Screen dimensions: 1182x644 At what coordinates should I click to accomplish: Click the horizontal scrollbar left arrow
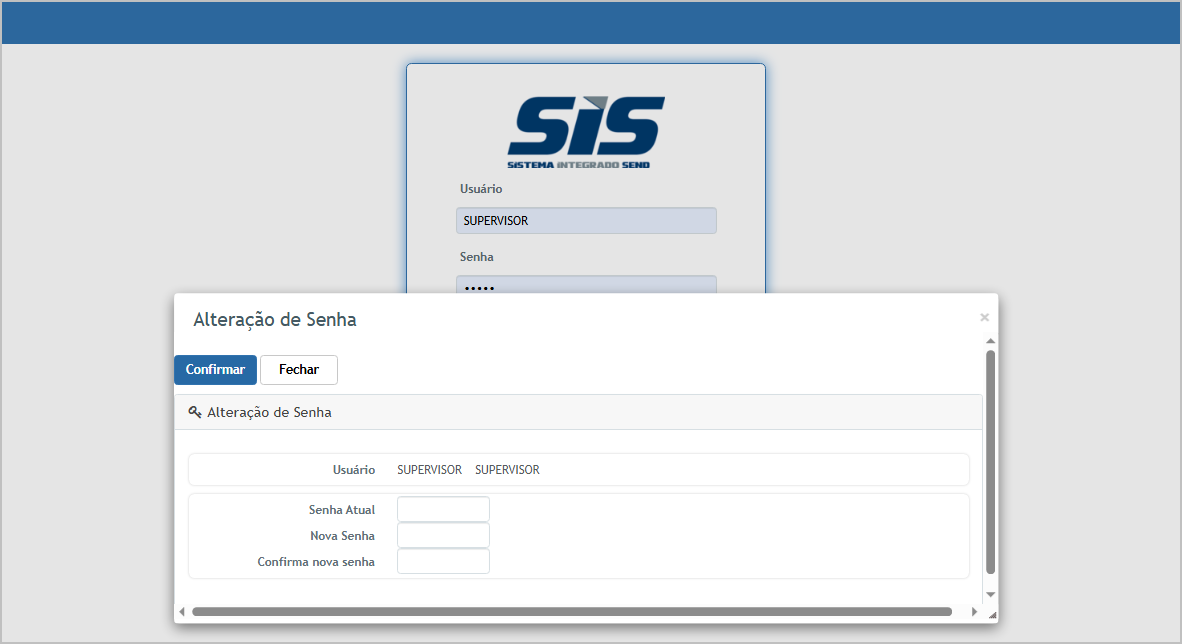pos(182,611)
